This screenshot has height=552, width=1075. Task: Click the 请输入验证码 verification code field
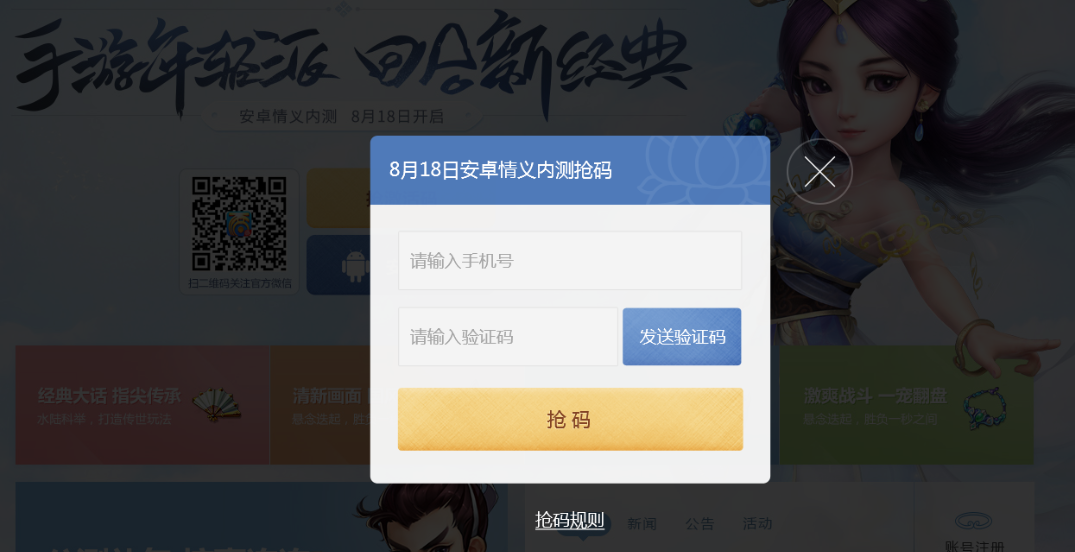[508, 337]
